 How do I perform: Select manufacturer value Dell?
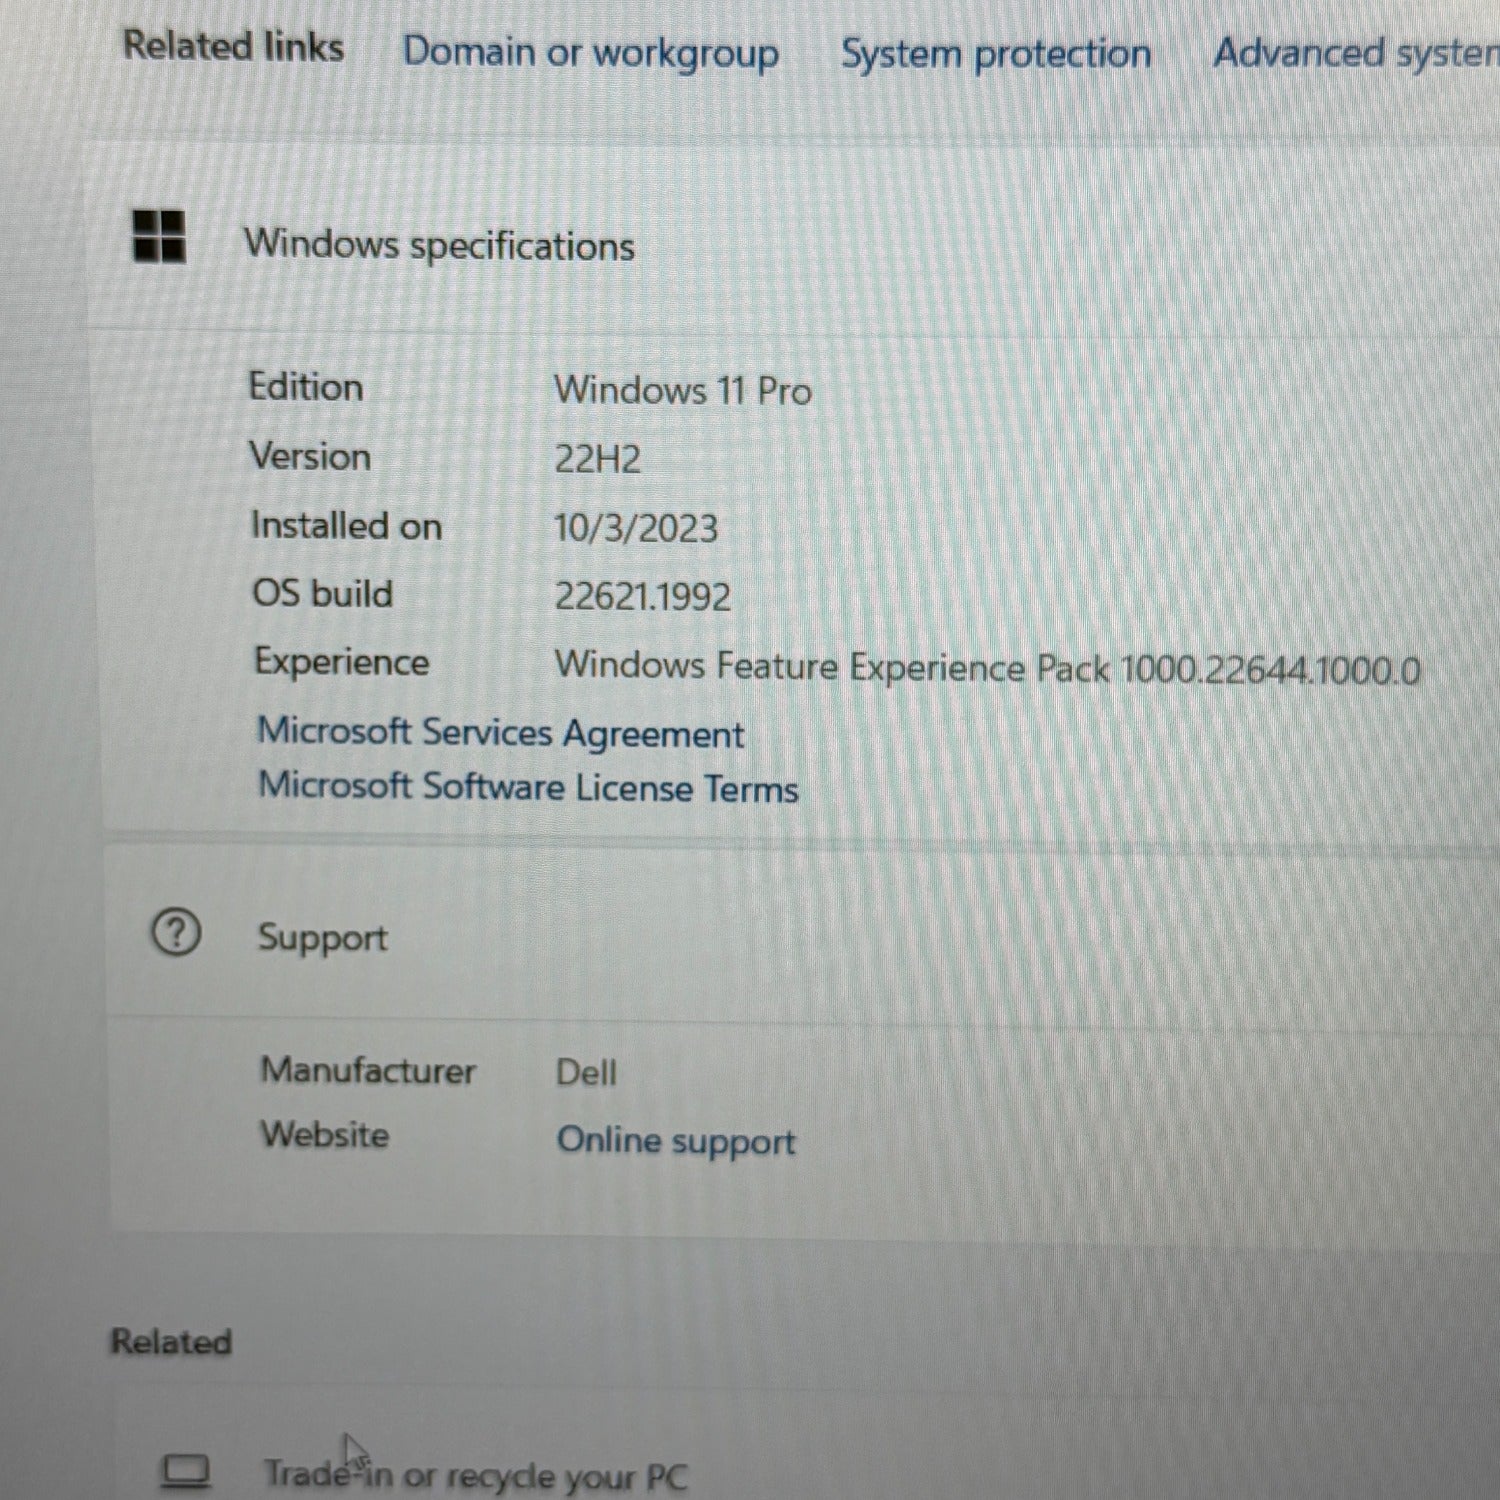click(586, 1072)
